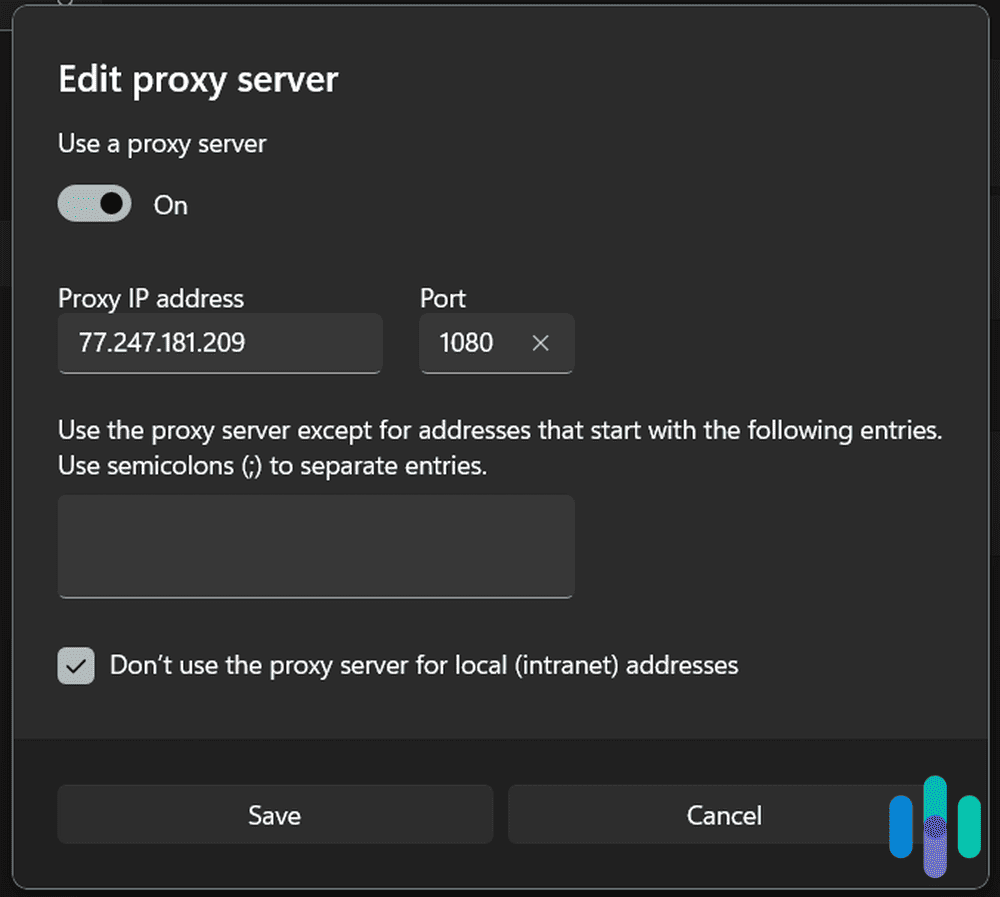Clear the Port field with X icon
The width and height of the screenshot is (1000, 897).
coord(540,343)
